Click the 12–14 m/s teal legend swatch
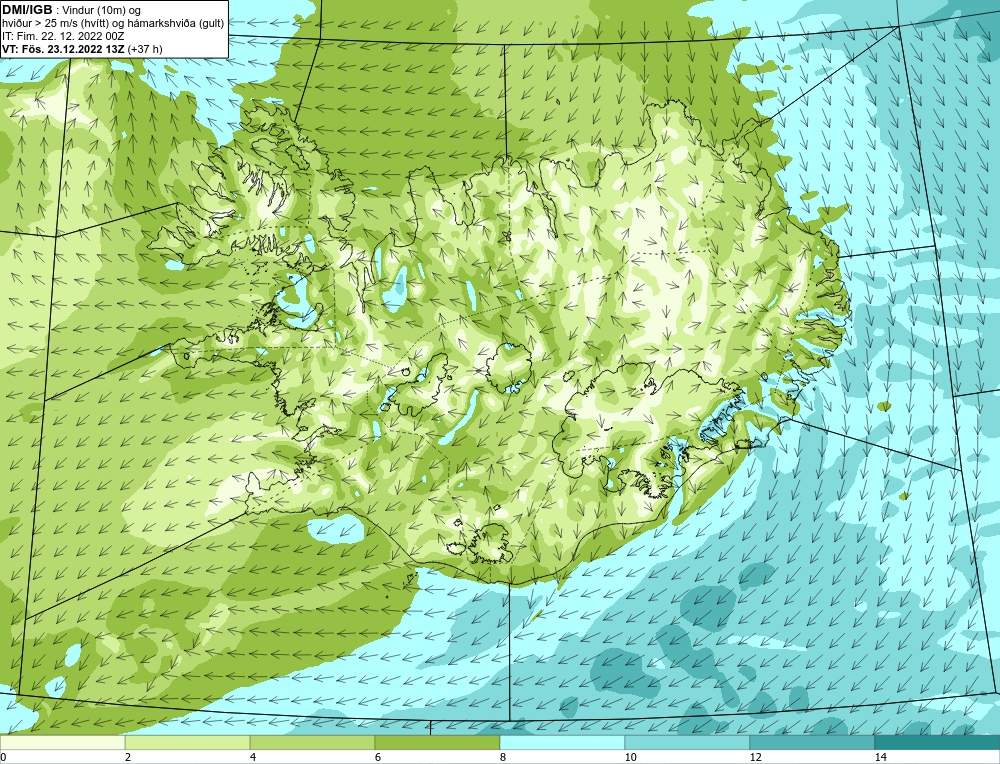 (812, 743)
